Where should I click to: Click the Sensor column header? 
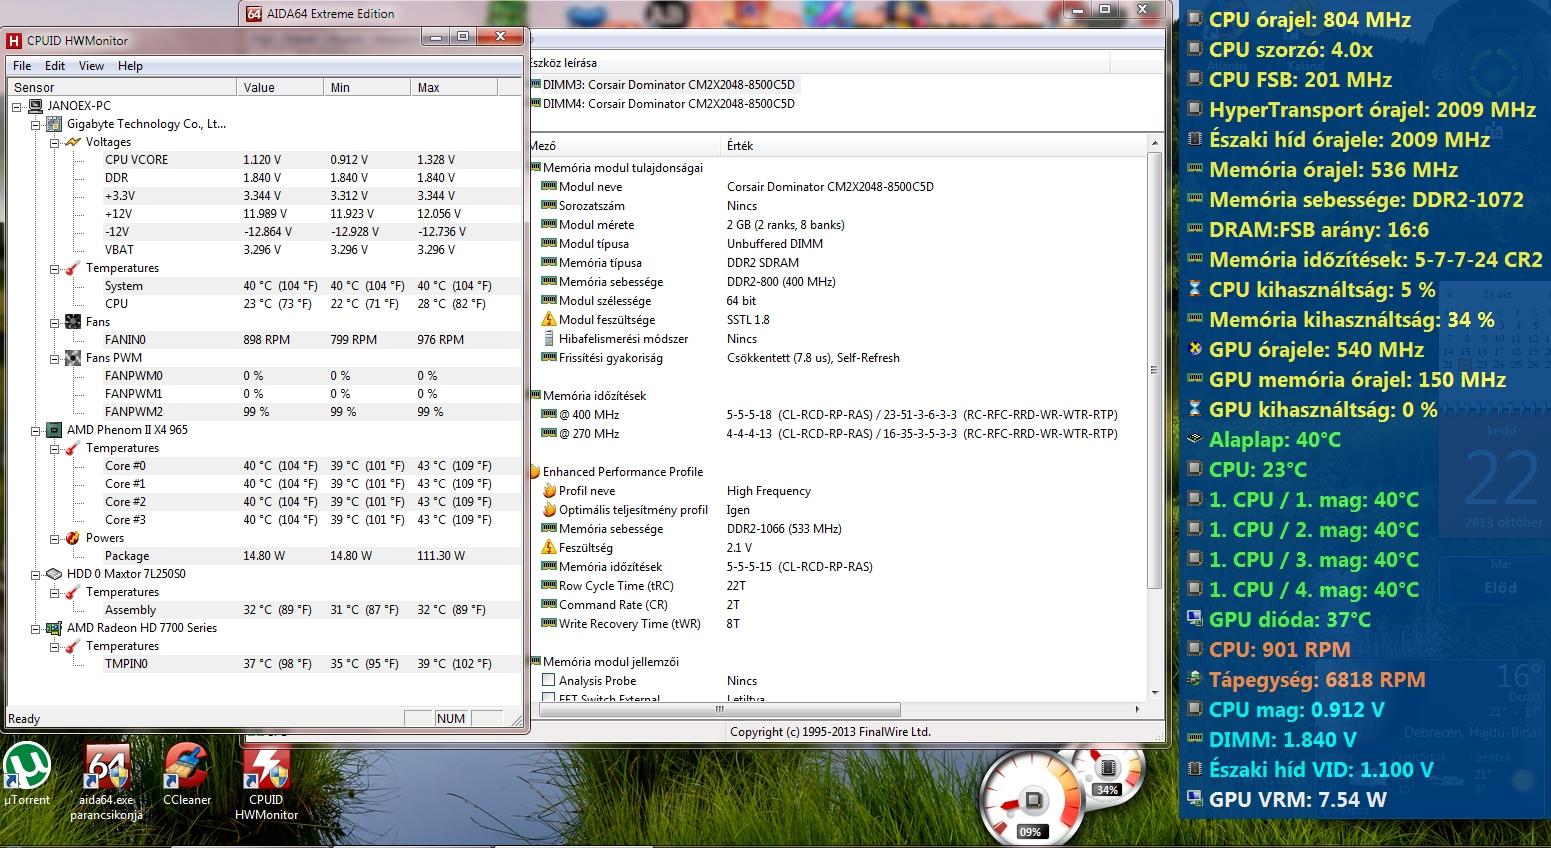point(122,87)
